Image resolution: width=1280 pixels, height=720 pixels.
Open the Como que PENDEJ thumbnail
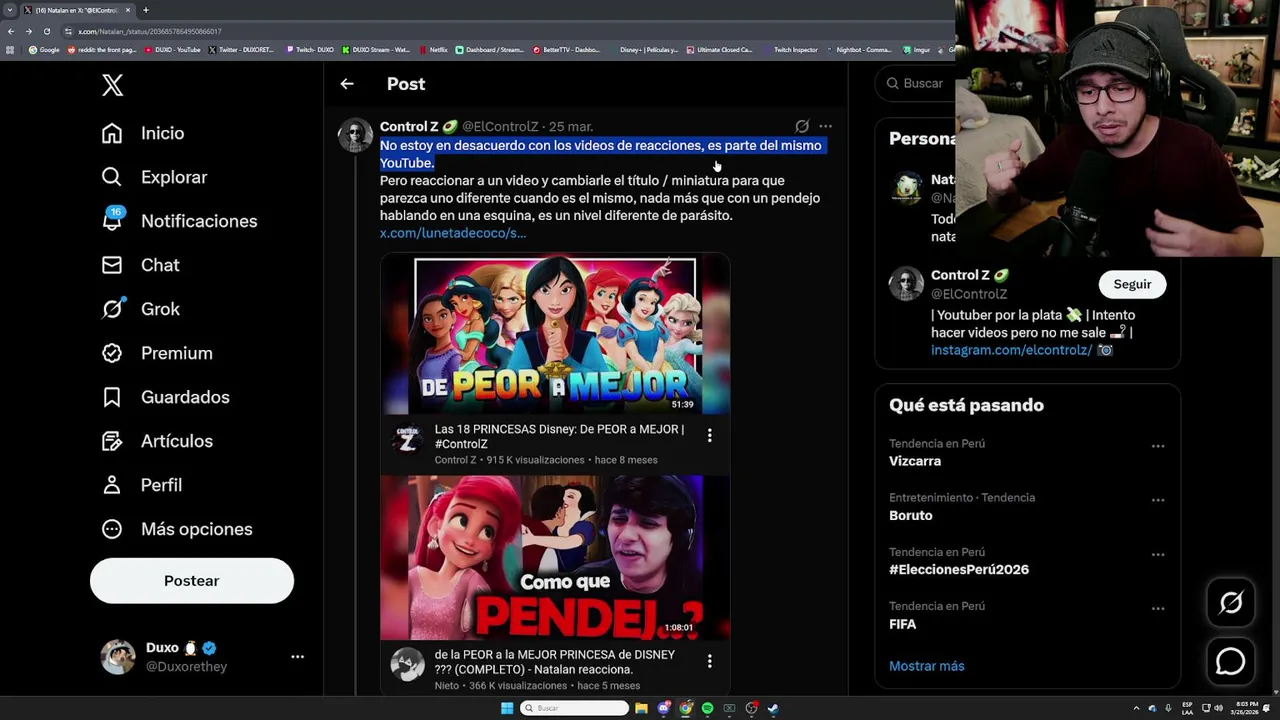tap(555, 557)
